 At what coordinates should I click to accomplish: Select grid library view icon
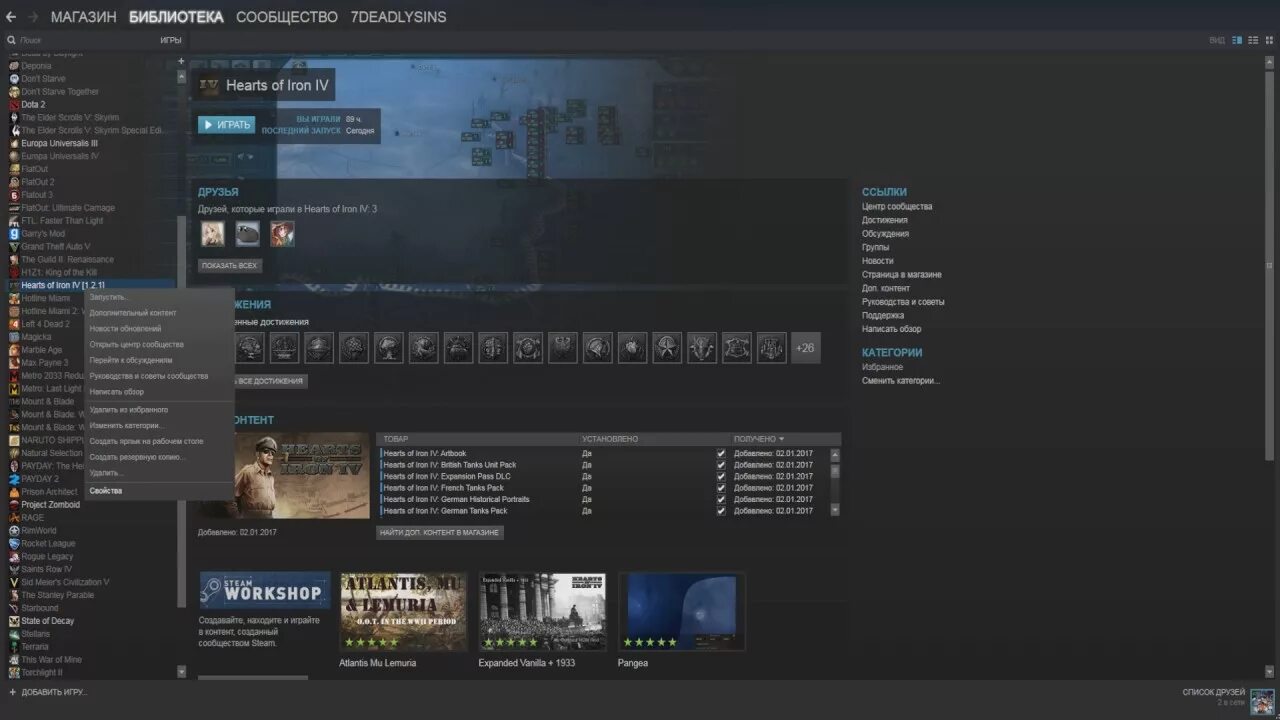1269,40
